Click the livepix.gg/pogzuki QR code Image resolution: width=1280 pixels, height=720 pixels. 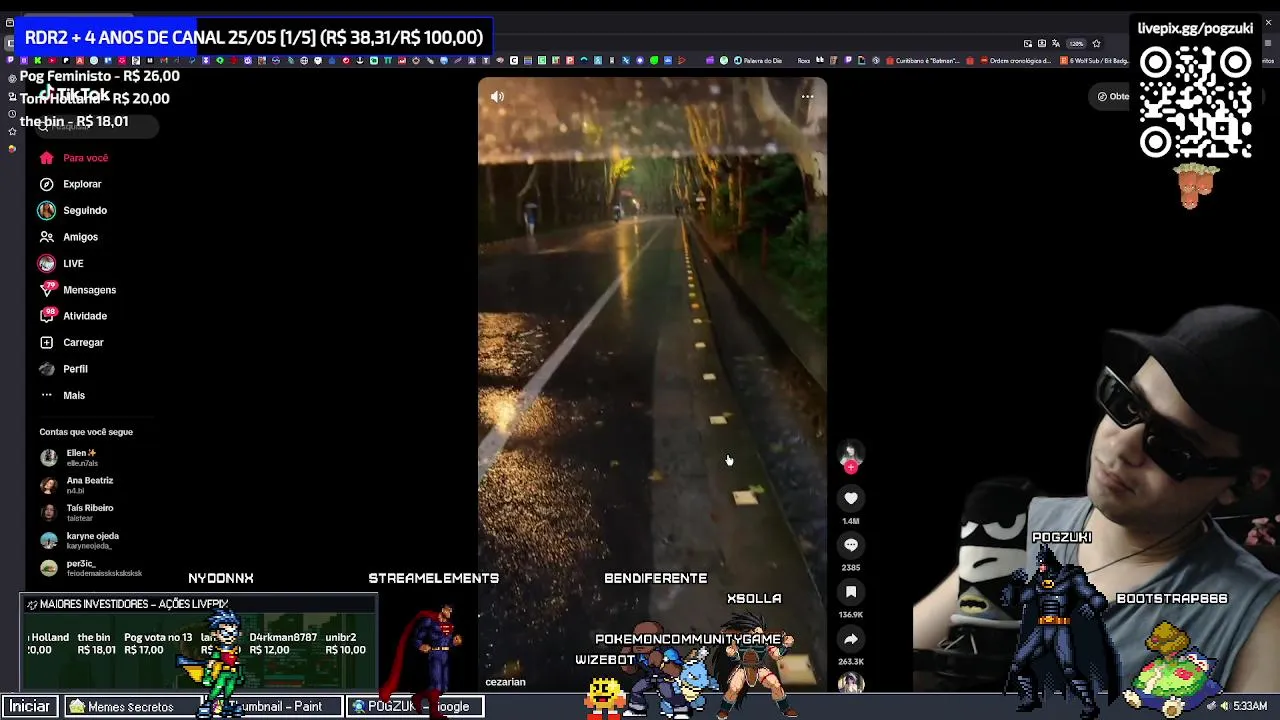1196,103
